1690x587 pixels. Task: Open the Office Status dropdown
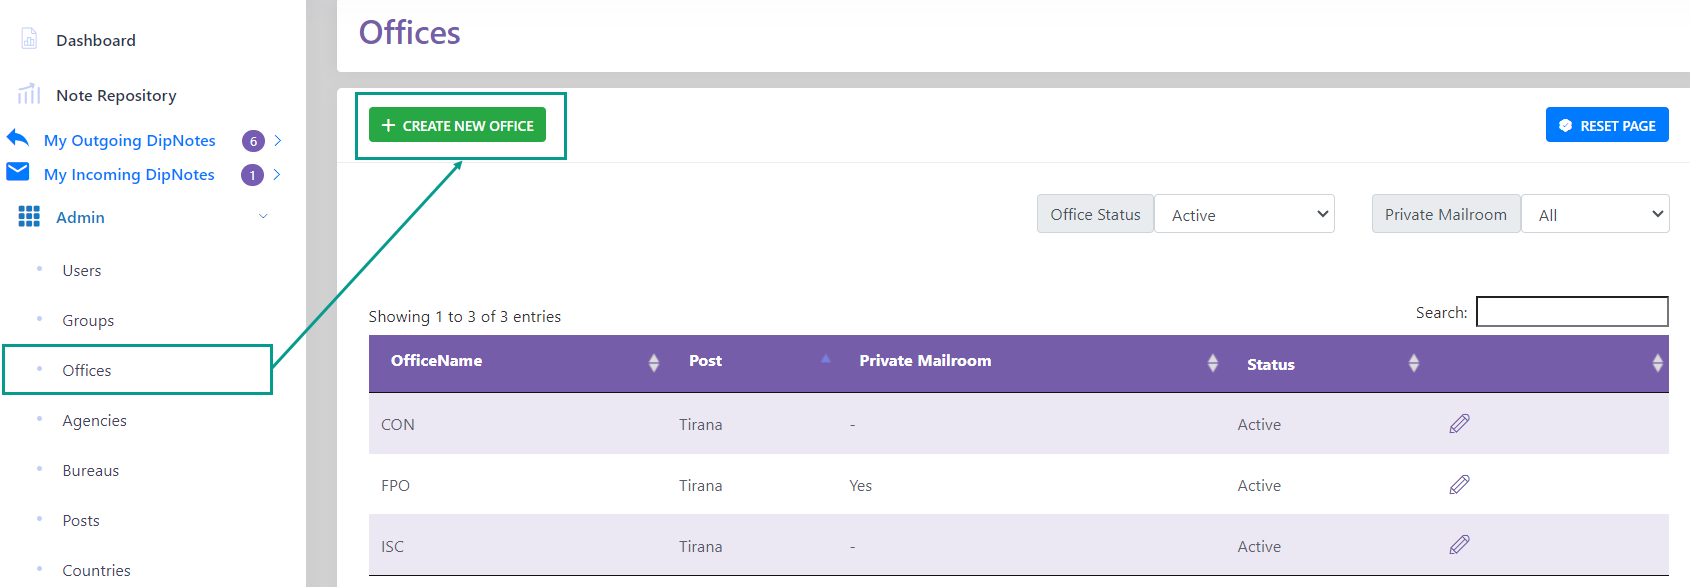(1244, 214)
